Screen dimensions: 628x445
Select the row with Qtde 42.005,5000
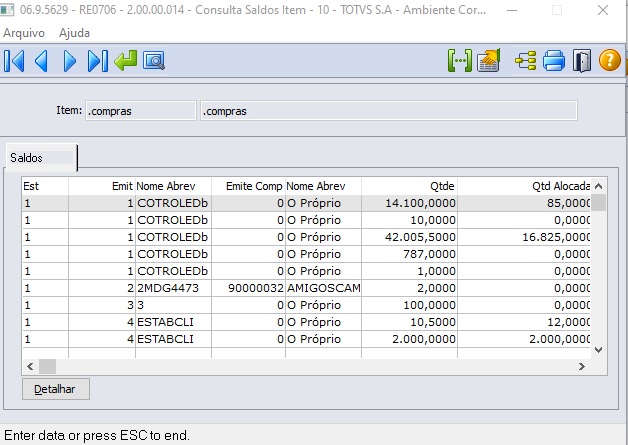click(306, 237)
